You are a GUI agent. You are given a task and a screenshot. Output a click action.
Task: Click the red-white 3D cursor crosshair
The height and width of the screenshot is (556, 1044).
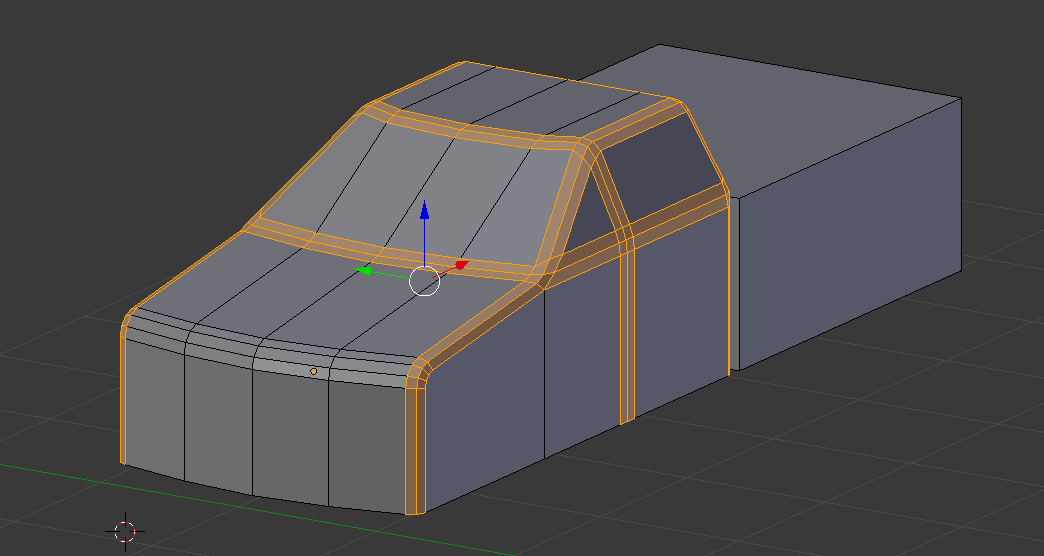coord(125,531)
